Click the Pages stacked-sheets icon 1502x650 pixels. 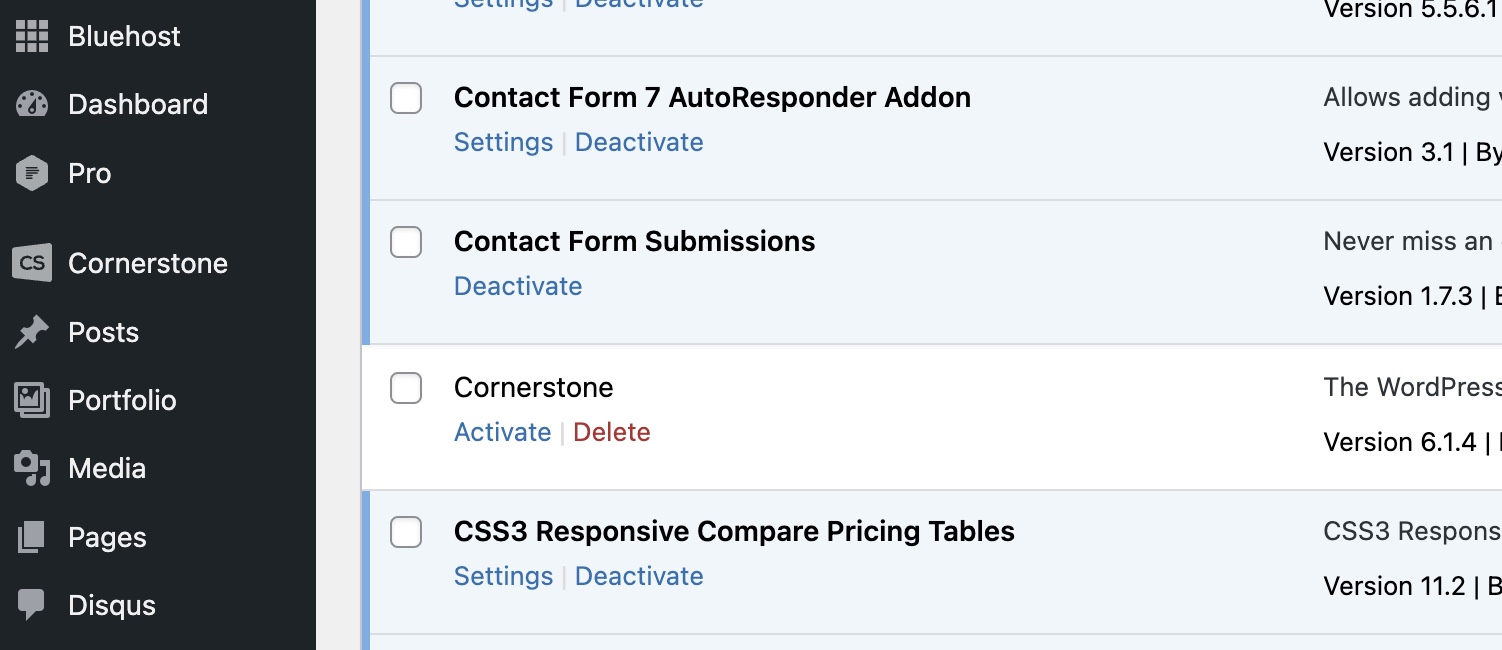click(x=32, y=537)
